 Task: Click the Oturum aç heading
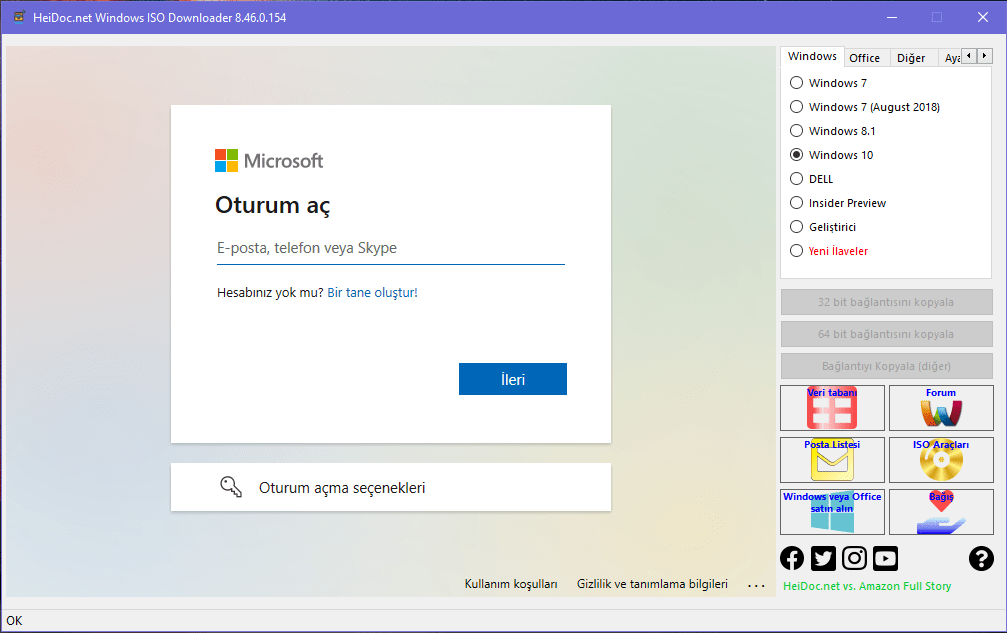(272, 205)
